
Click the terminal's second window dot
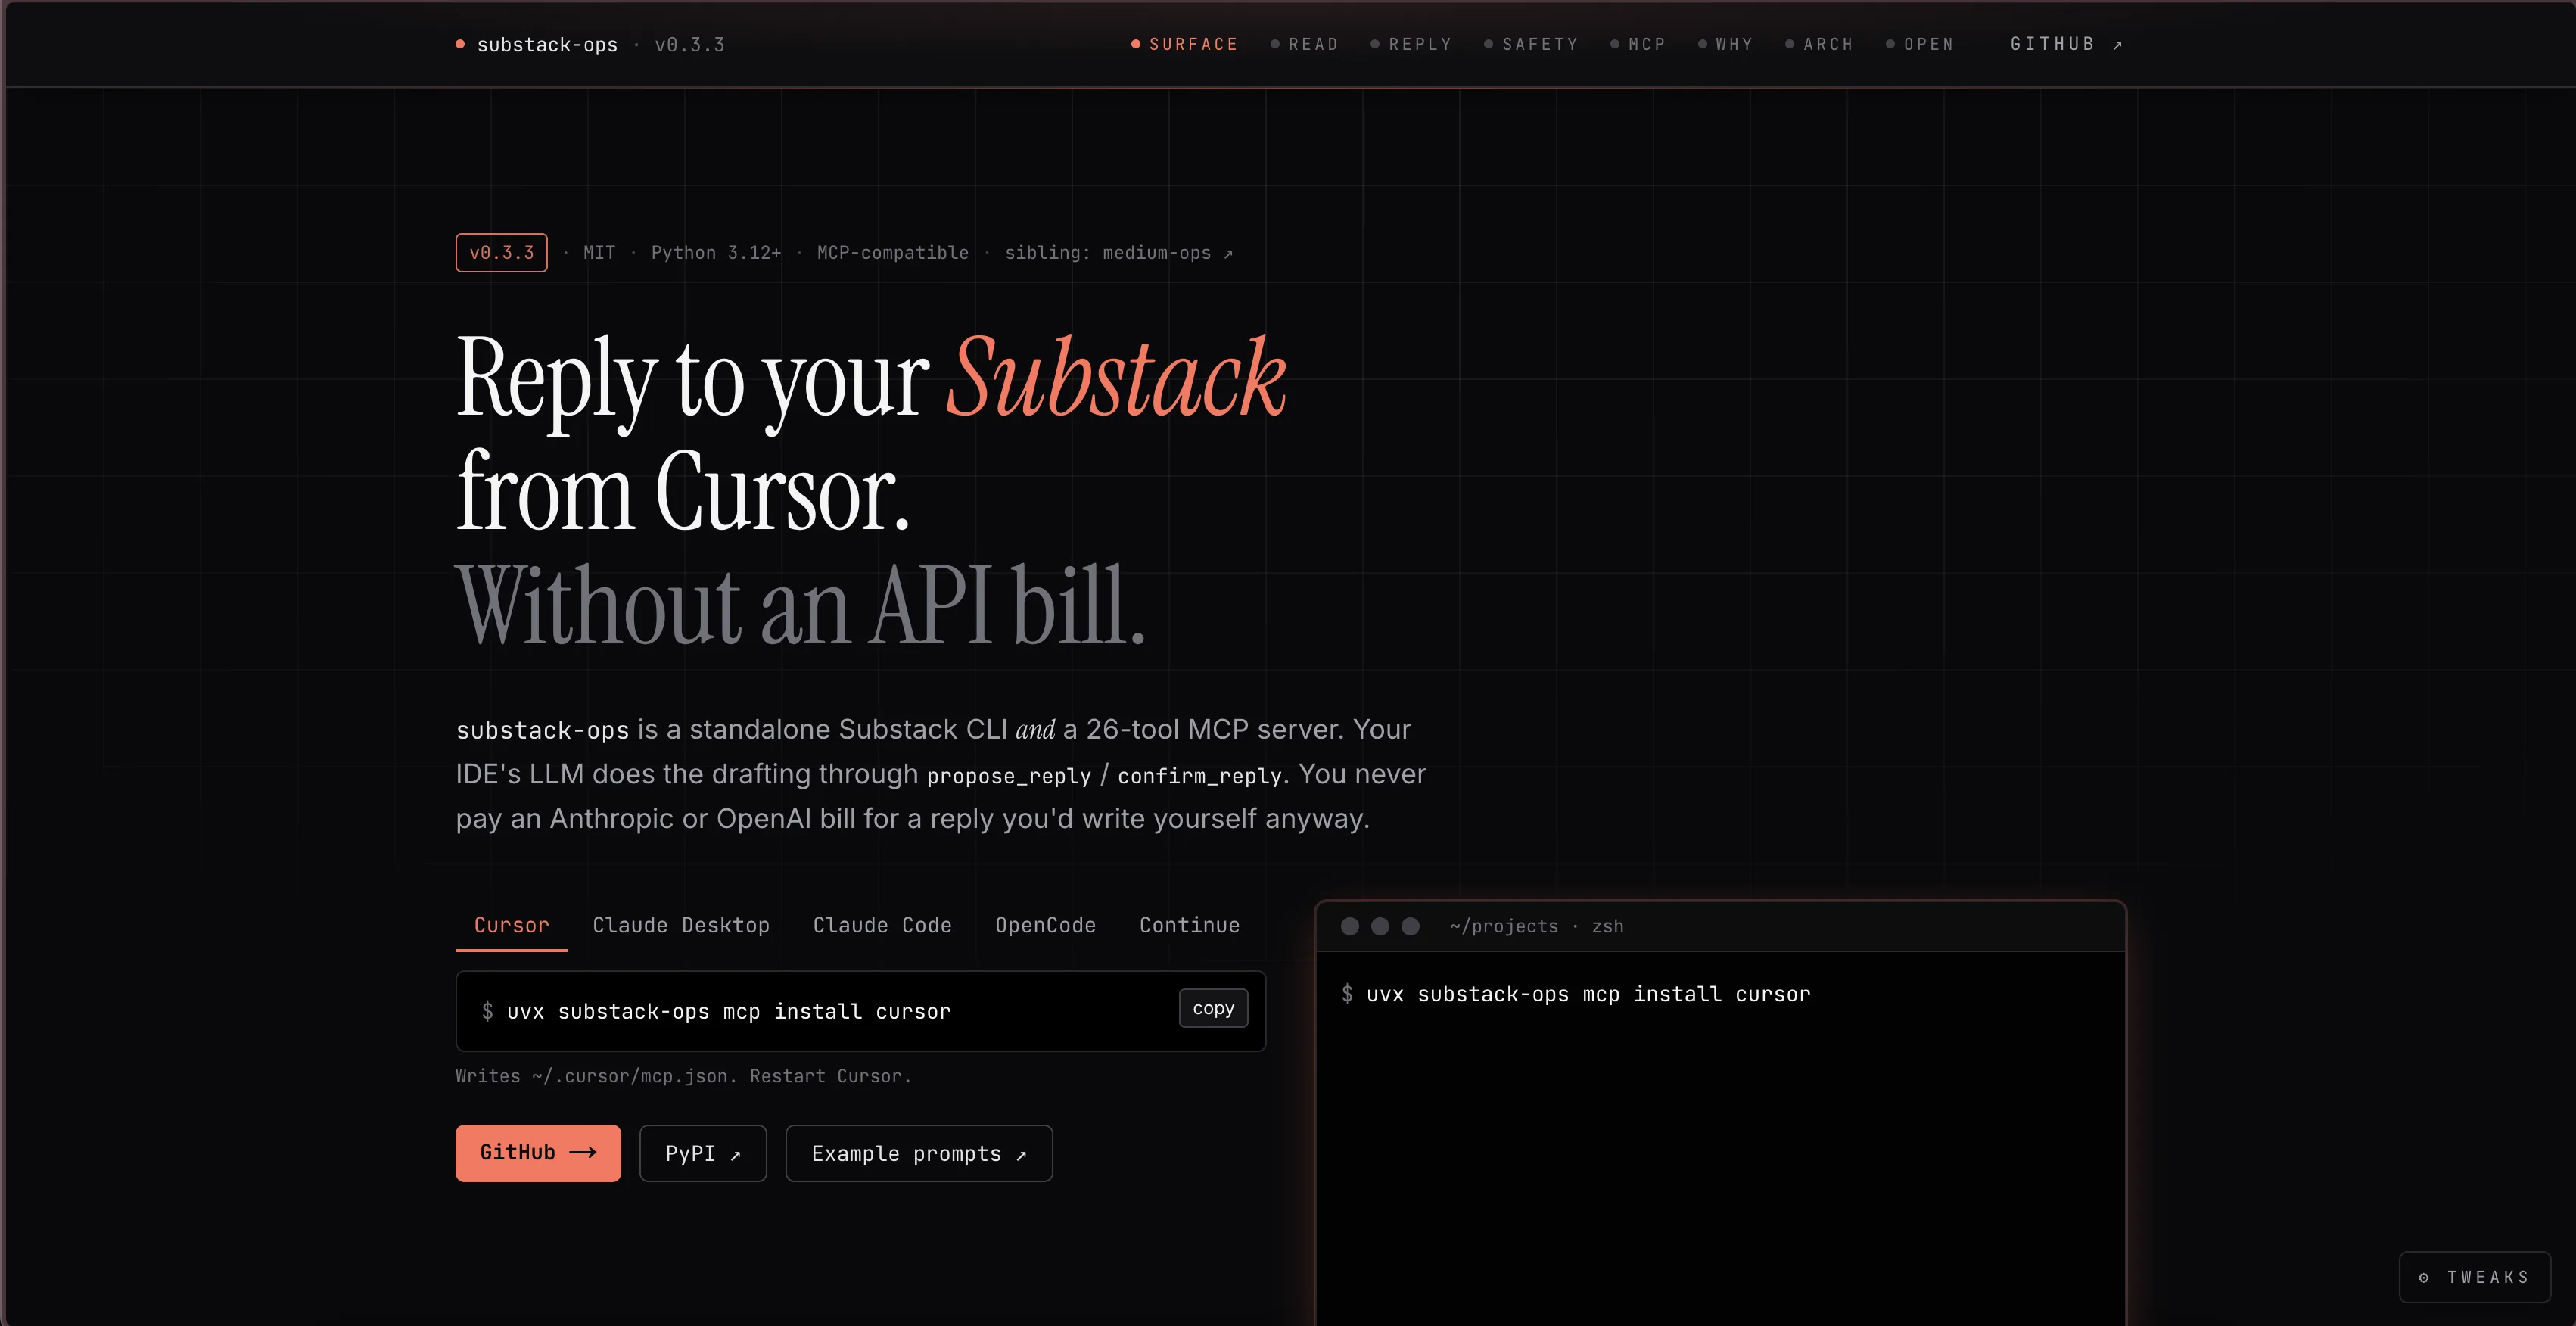(x=1380, y=926)
